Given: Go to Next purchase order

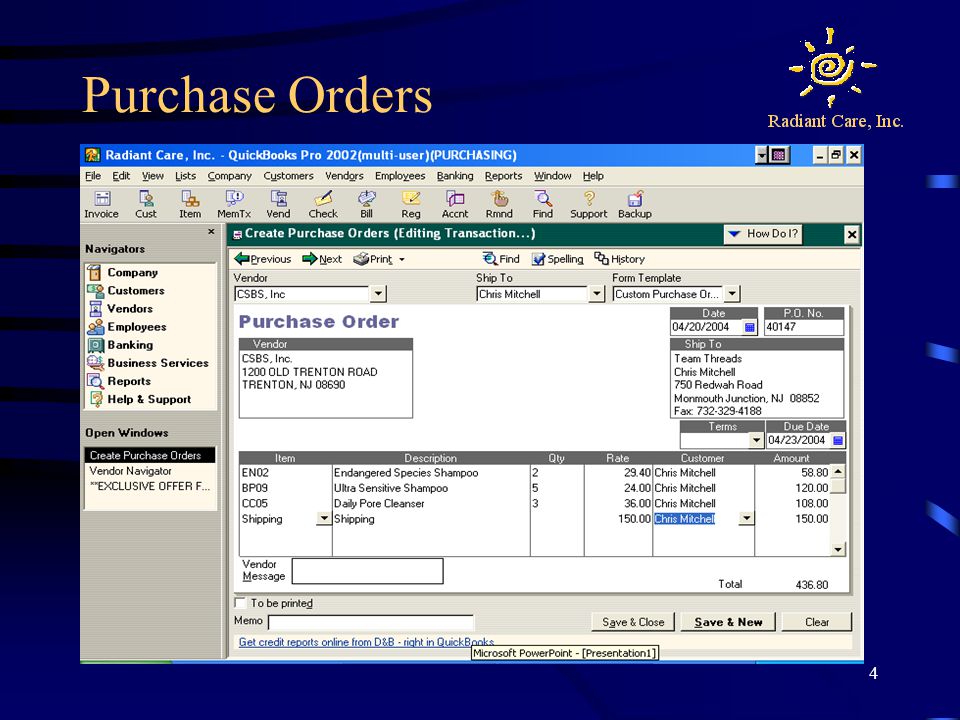Looking at the screenshot, I should 322,259.
